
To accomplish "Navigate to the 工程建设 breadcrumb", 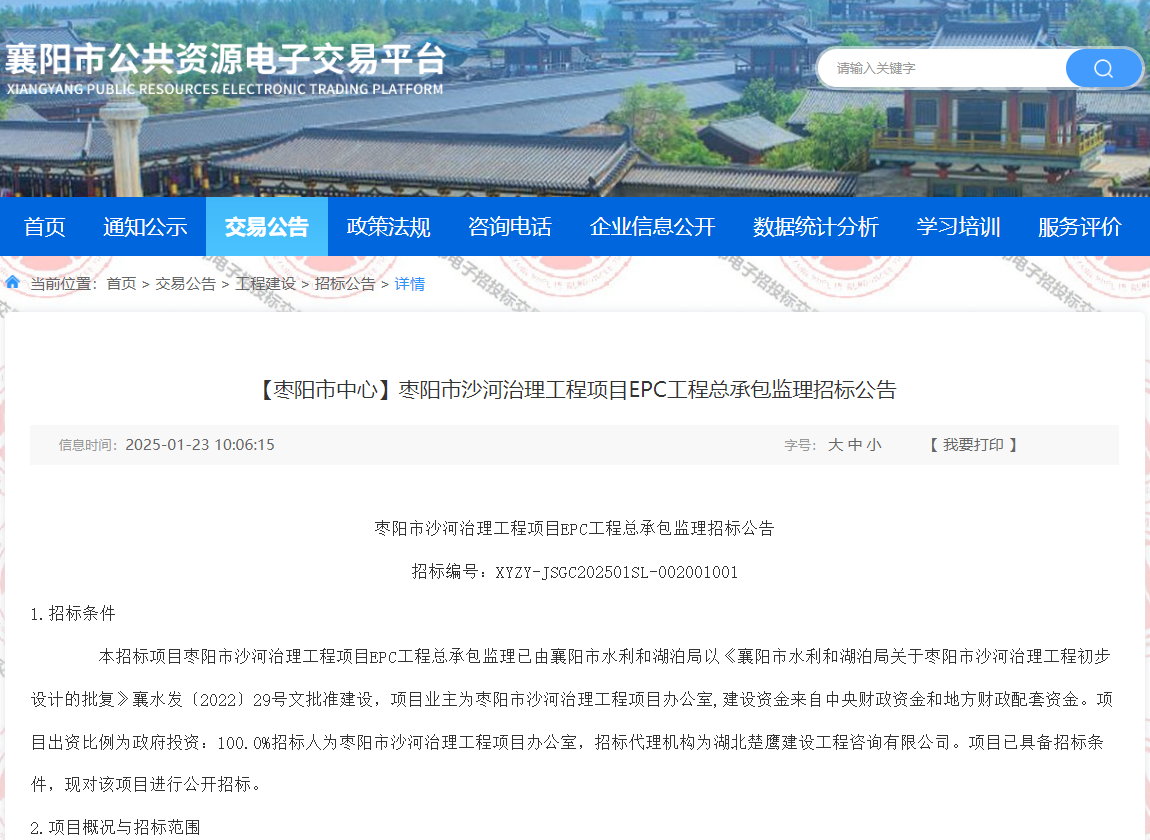I will (265, 284).
